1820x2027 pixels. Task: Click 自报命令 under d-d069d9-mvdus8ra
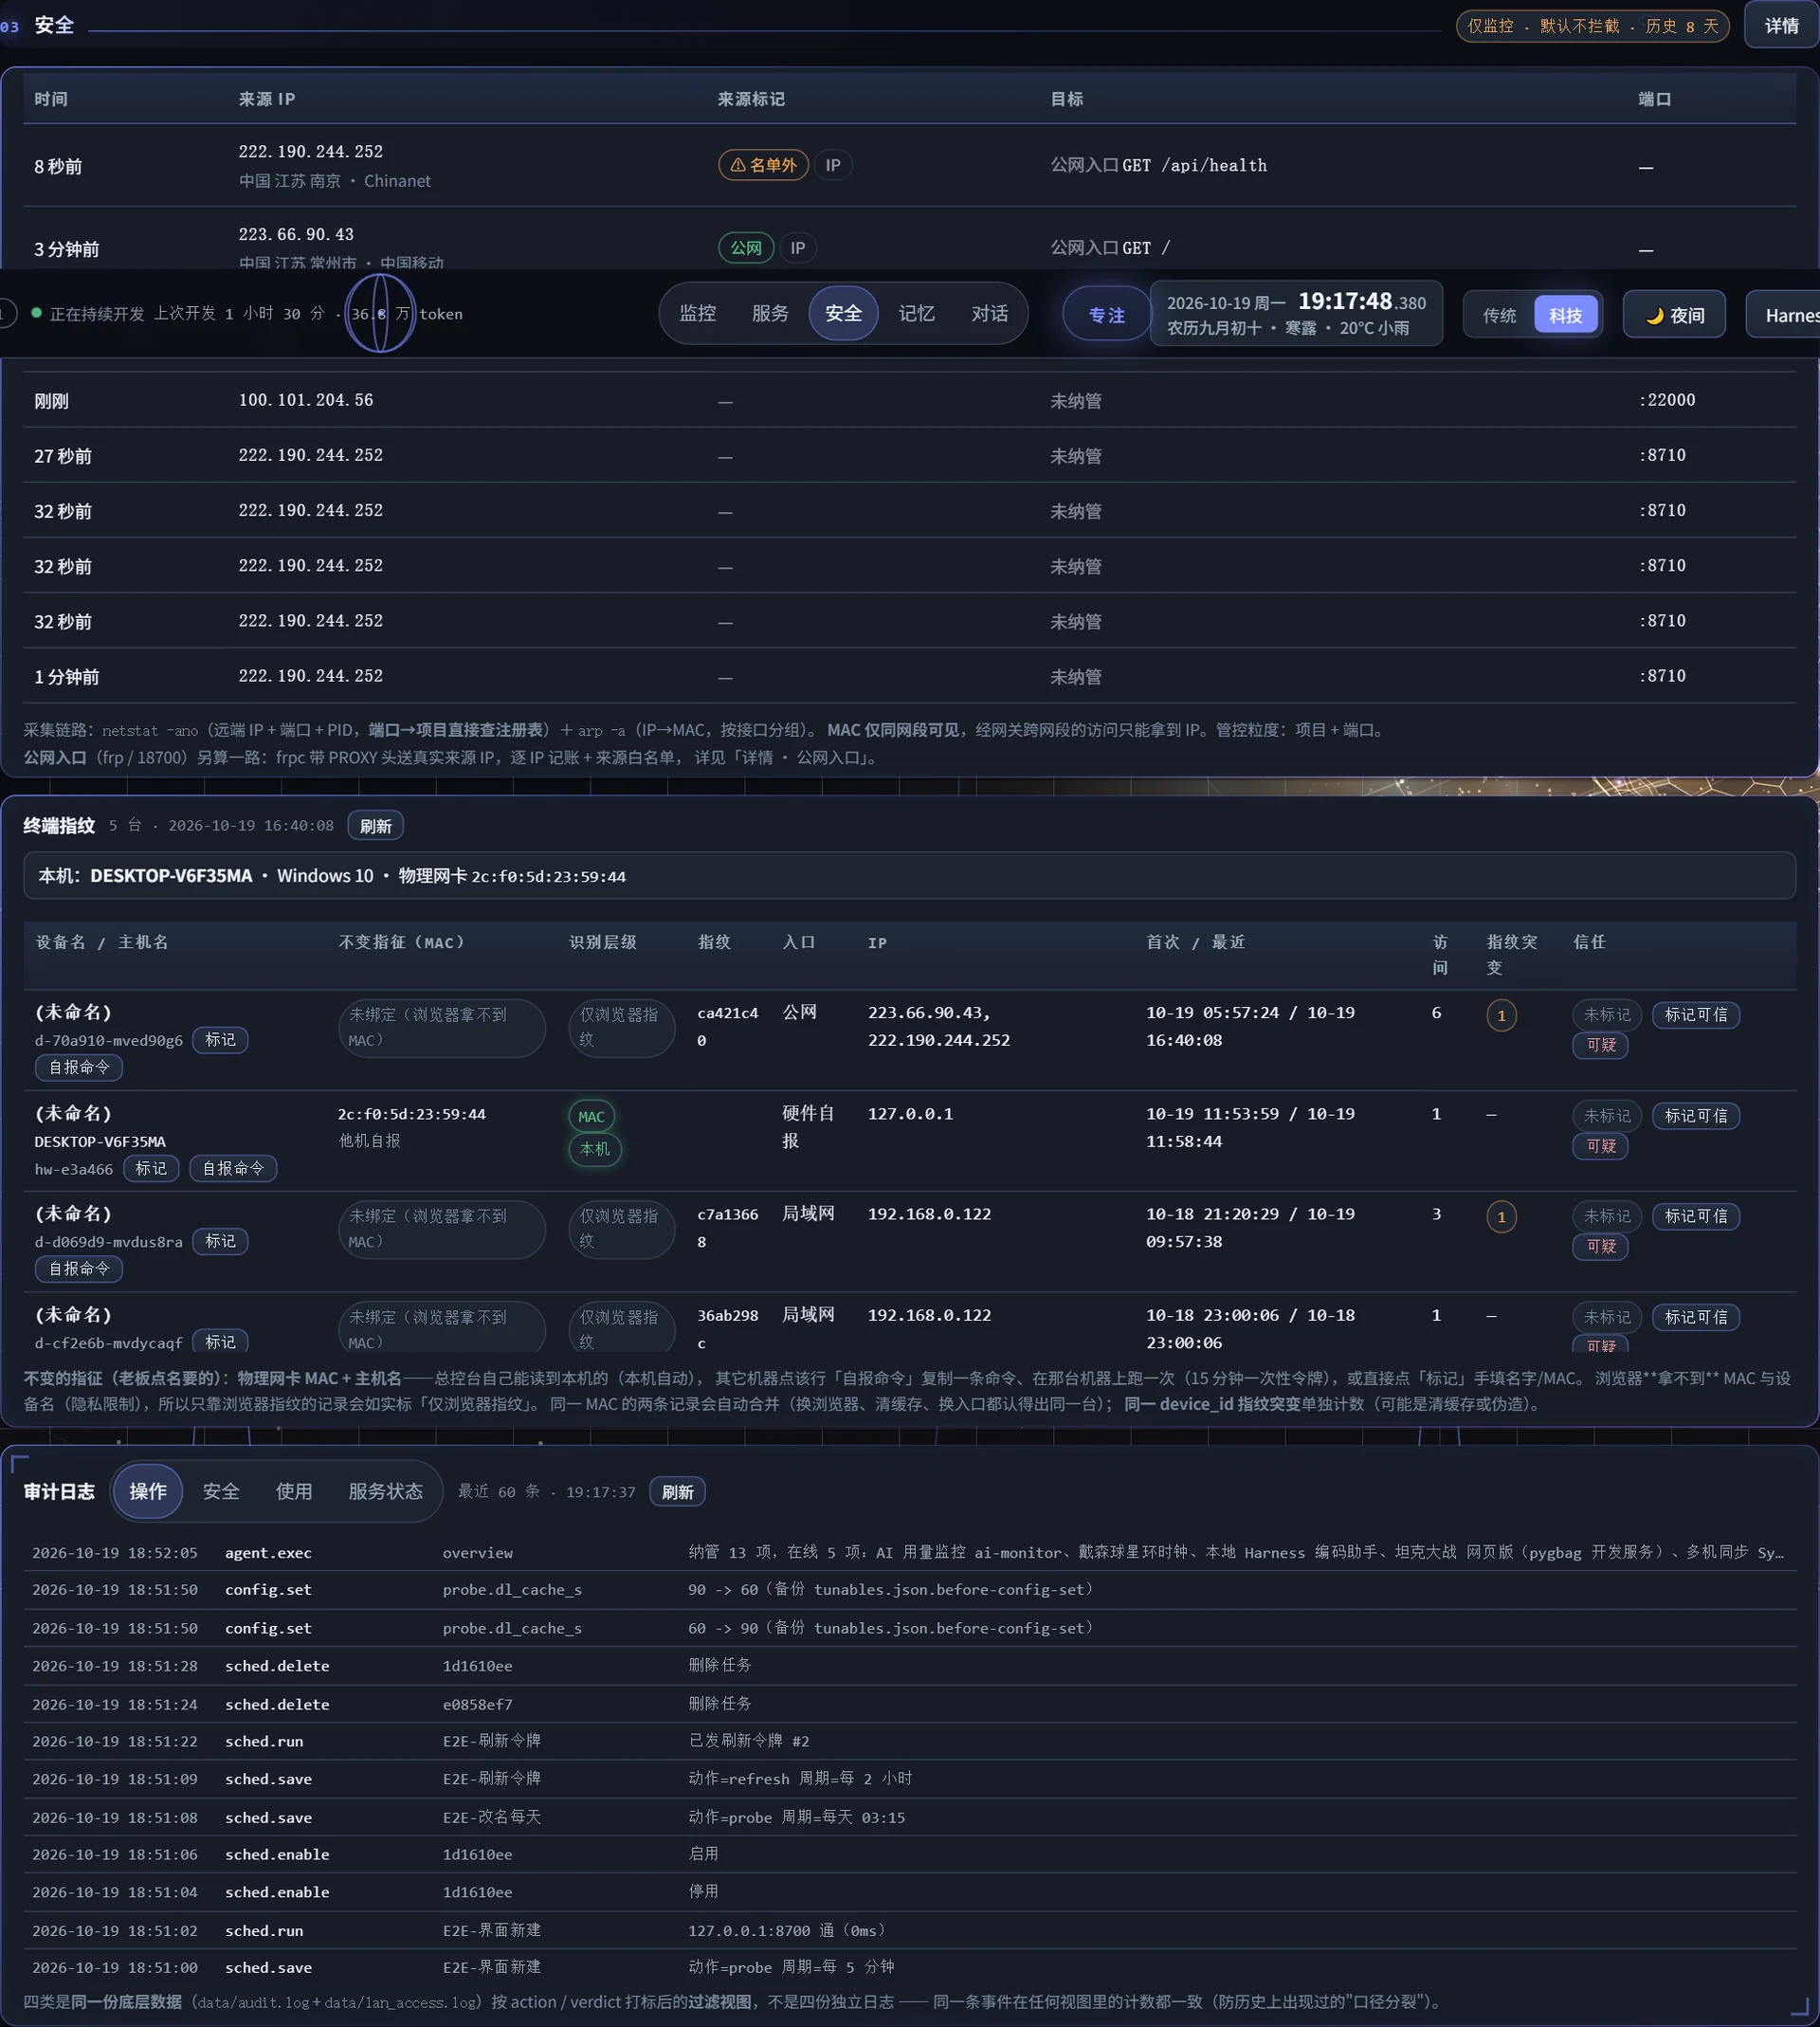(79, 1270)
